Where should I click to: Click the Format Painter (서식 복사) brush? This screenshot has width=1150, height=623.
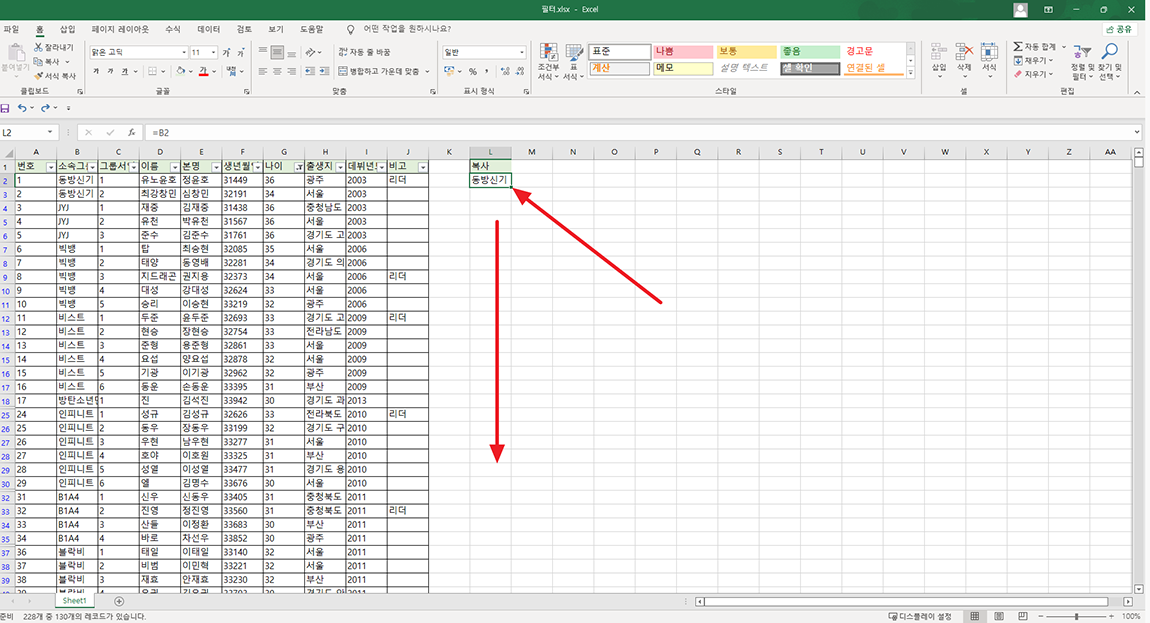coord(38,76)
